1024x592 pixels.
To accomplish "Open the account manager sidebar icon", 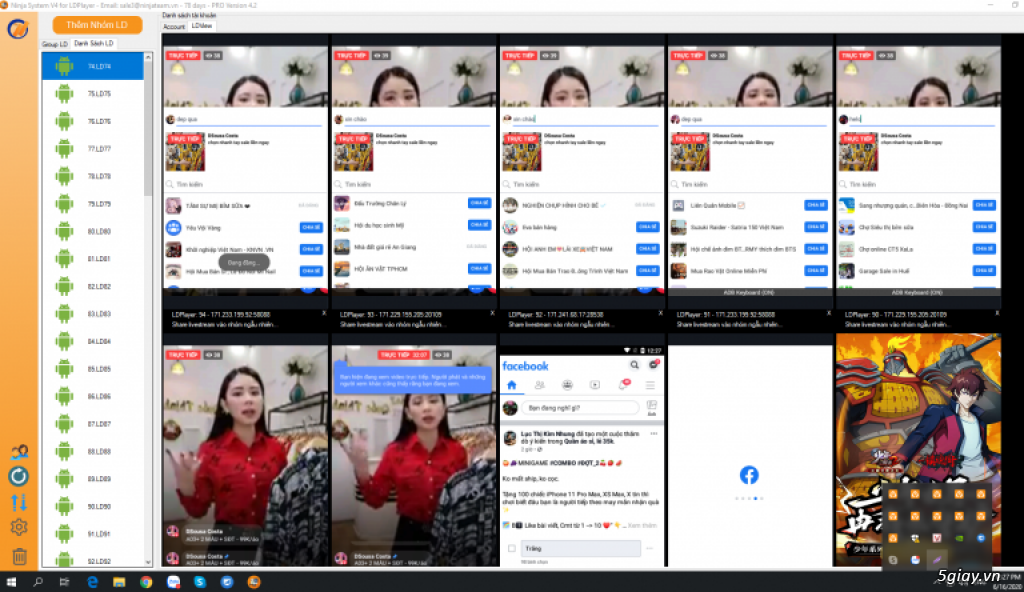I will click(19, 452).
